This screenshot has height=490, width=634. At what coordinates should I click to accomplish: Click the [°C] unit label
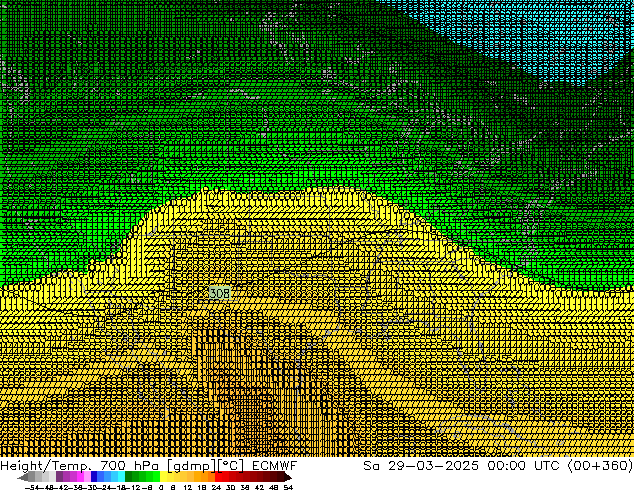pyautogui.click(x=231, y=466)
